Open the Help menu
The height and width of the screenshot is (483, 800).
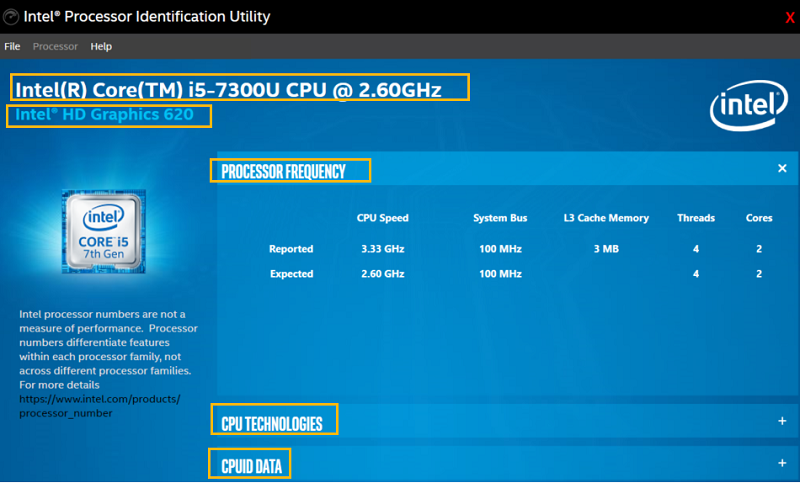pyautogui.click(x=101, y=46)
